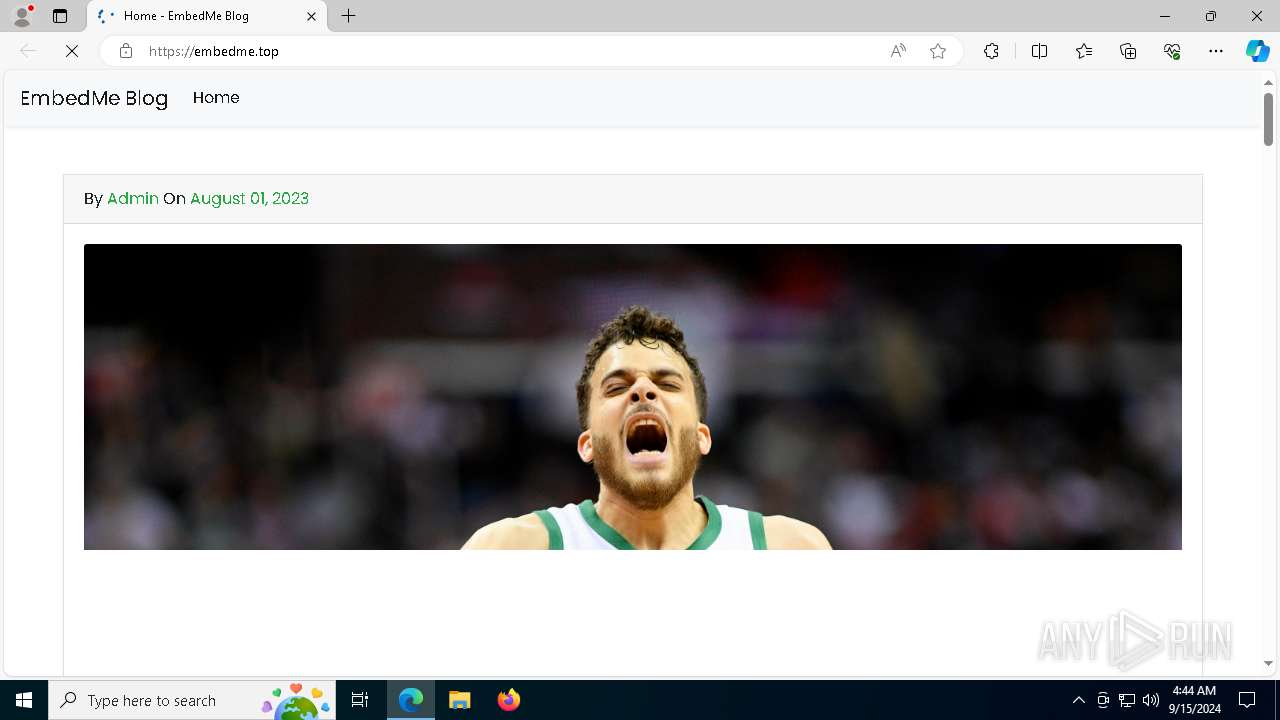Screen dimensions: 1280x720
Task: Click the page scrollbar up arrow
Action: (1268, 82)
